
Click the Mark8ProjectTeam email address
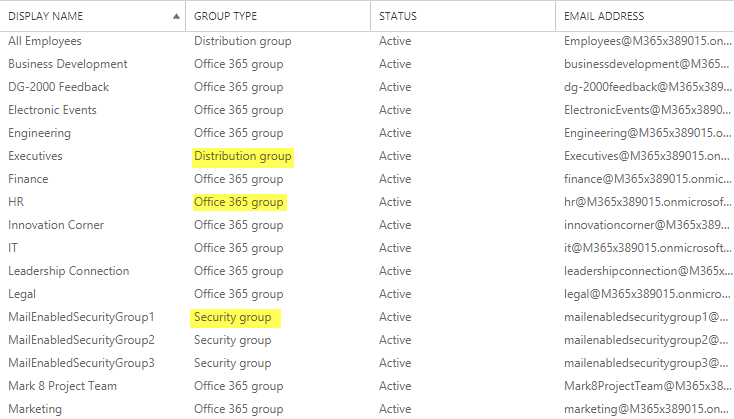click(x=647, y=386)
